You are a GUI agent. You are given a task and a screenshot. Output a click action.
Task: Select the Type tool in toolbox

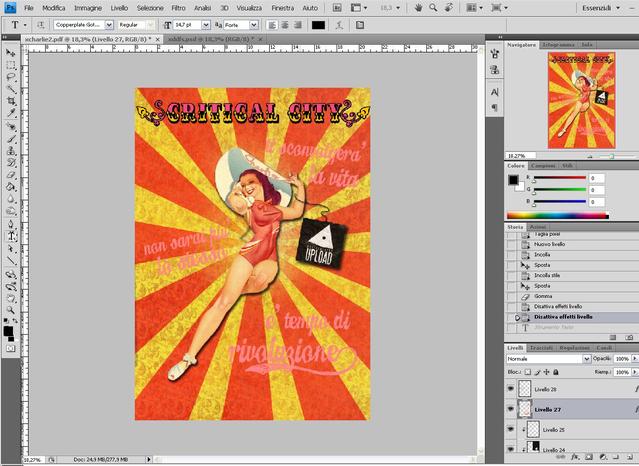click(x=11, y=236)
